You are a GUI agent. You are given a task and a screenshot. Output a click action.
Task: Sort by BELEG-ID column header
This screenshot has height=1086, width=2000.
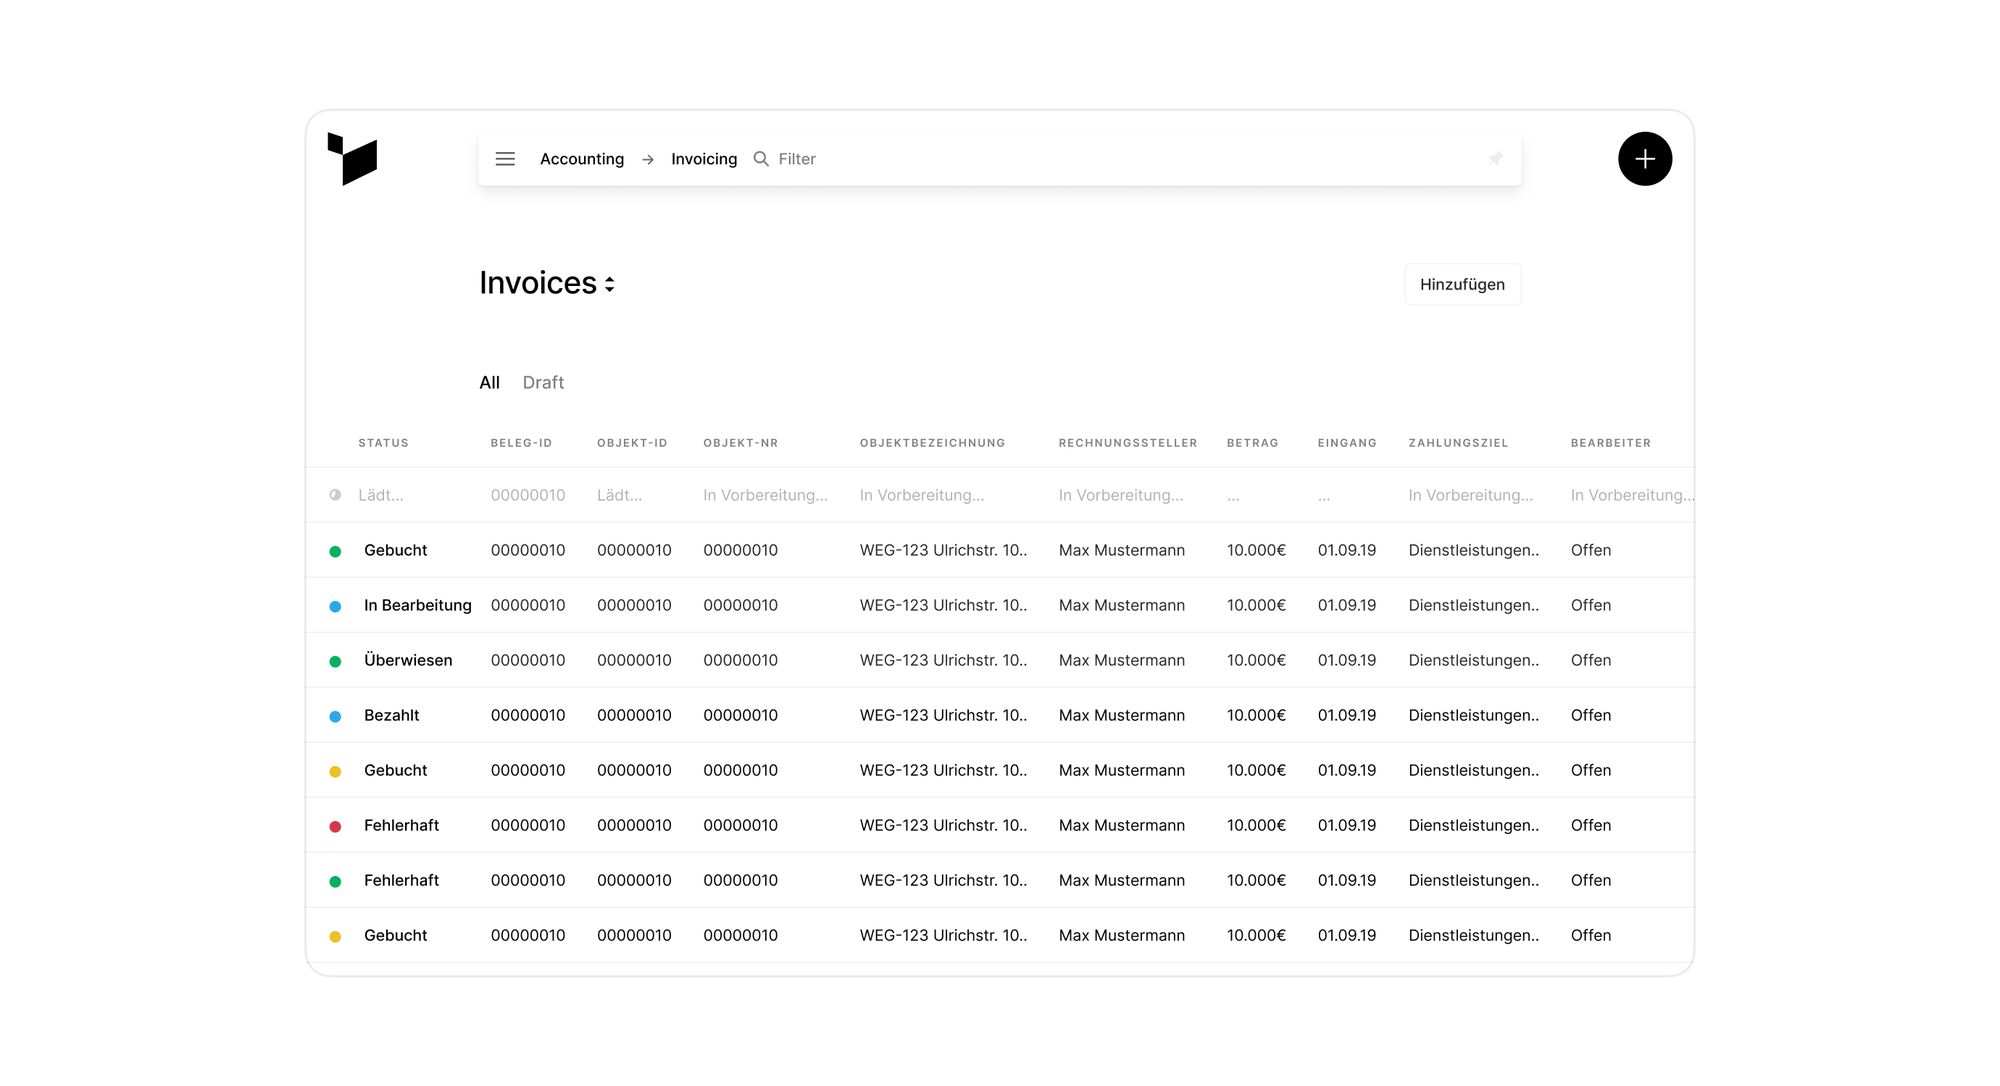pyautogui.click(x=521, y=443)
